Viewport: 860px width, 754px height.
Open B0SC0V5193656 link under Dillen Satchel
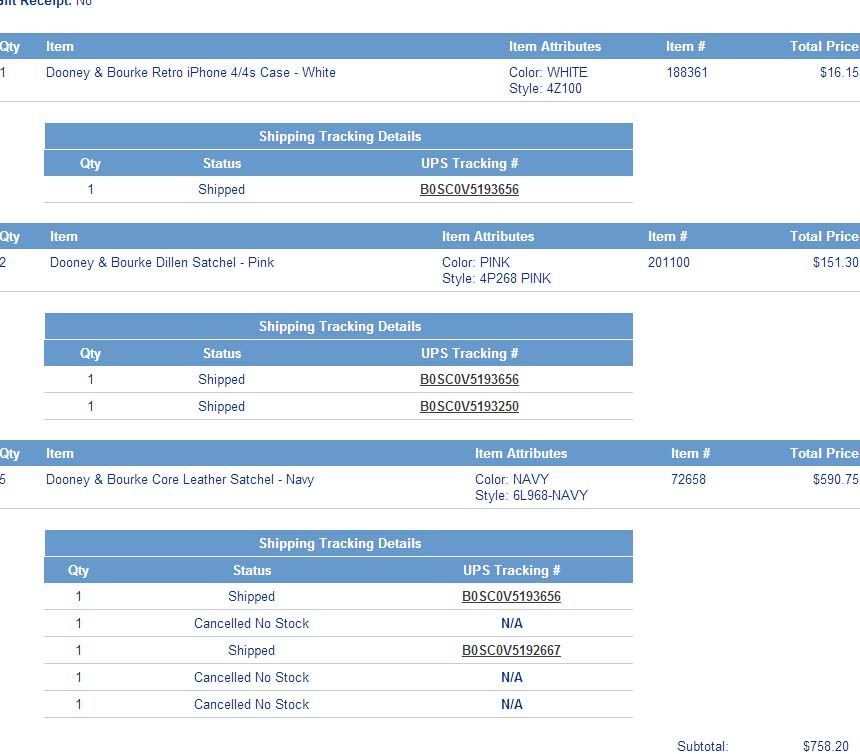coord(469,380)
